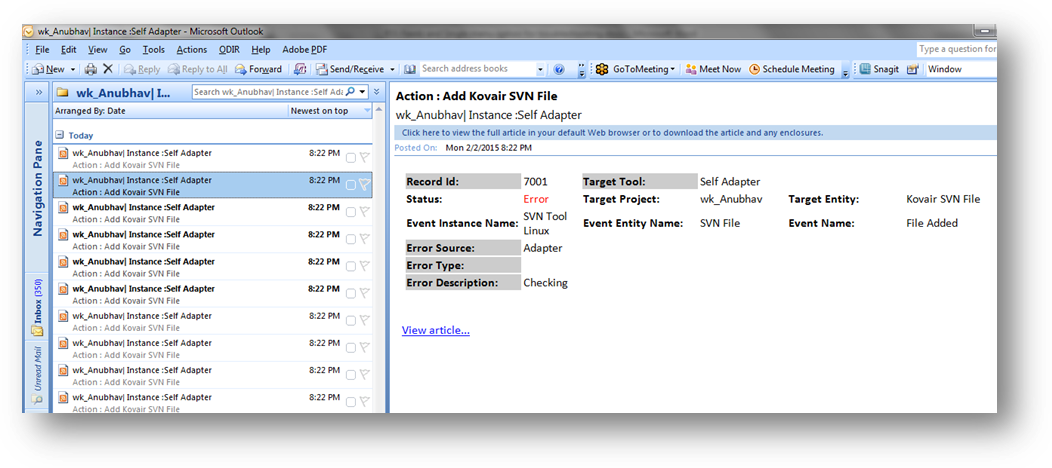Click the blue bar to view full article

612,132
